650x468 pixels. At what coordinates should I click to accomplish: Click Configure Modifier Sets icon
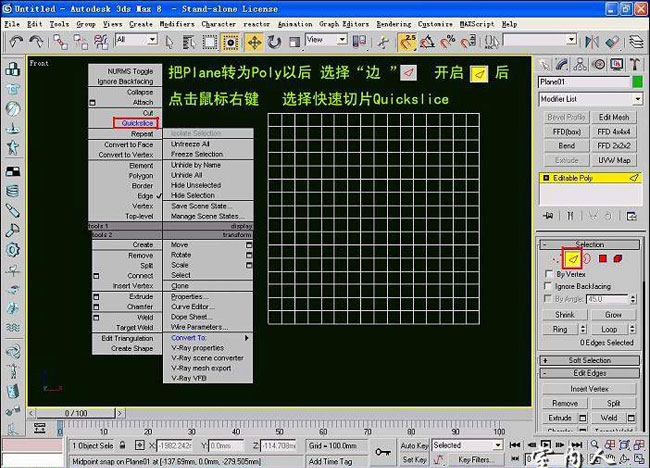(x=631, y=216)
